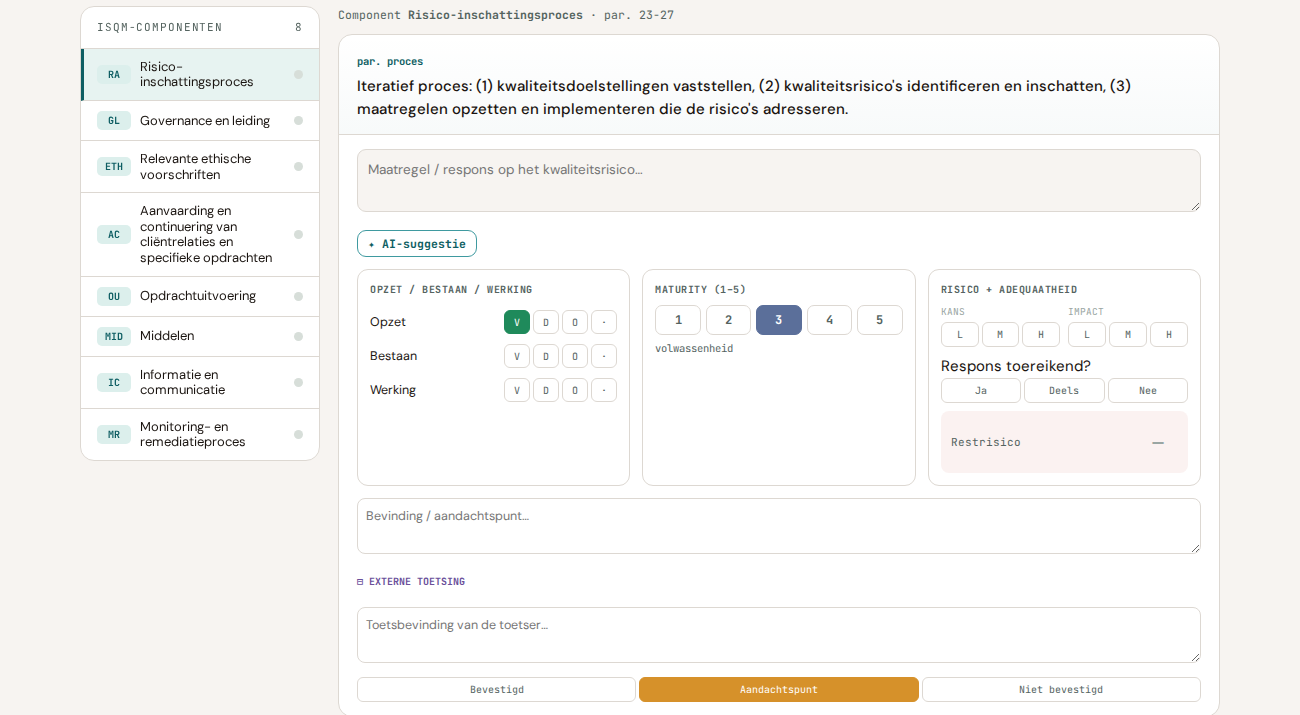Rate Werking as V
The width and height of the screenshot is (1300, 715).
(x=517, y=390)
